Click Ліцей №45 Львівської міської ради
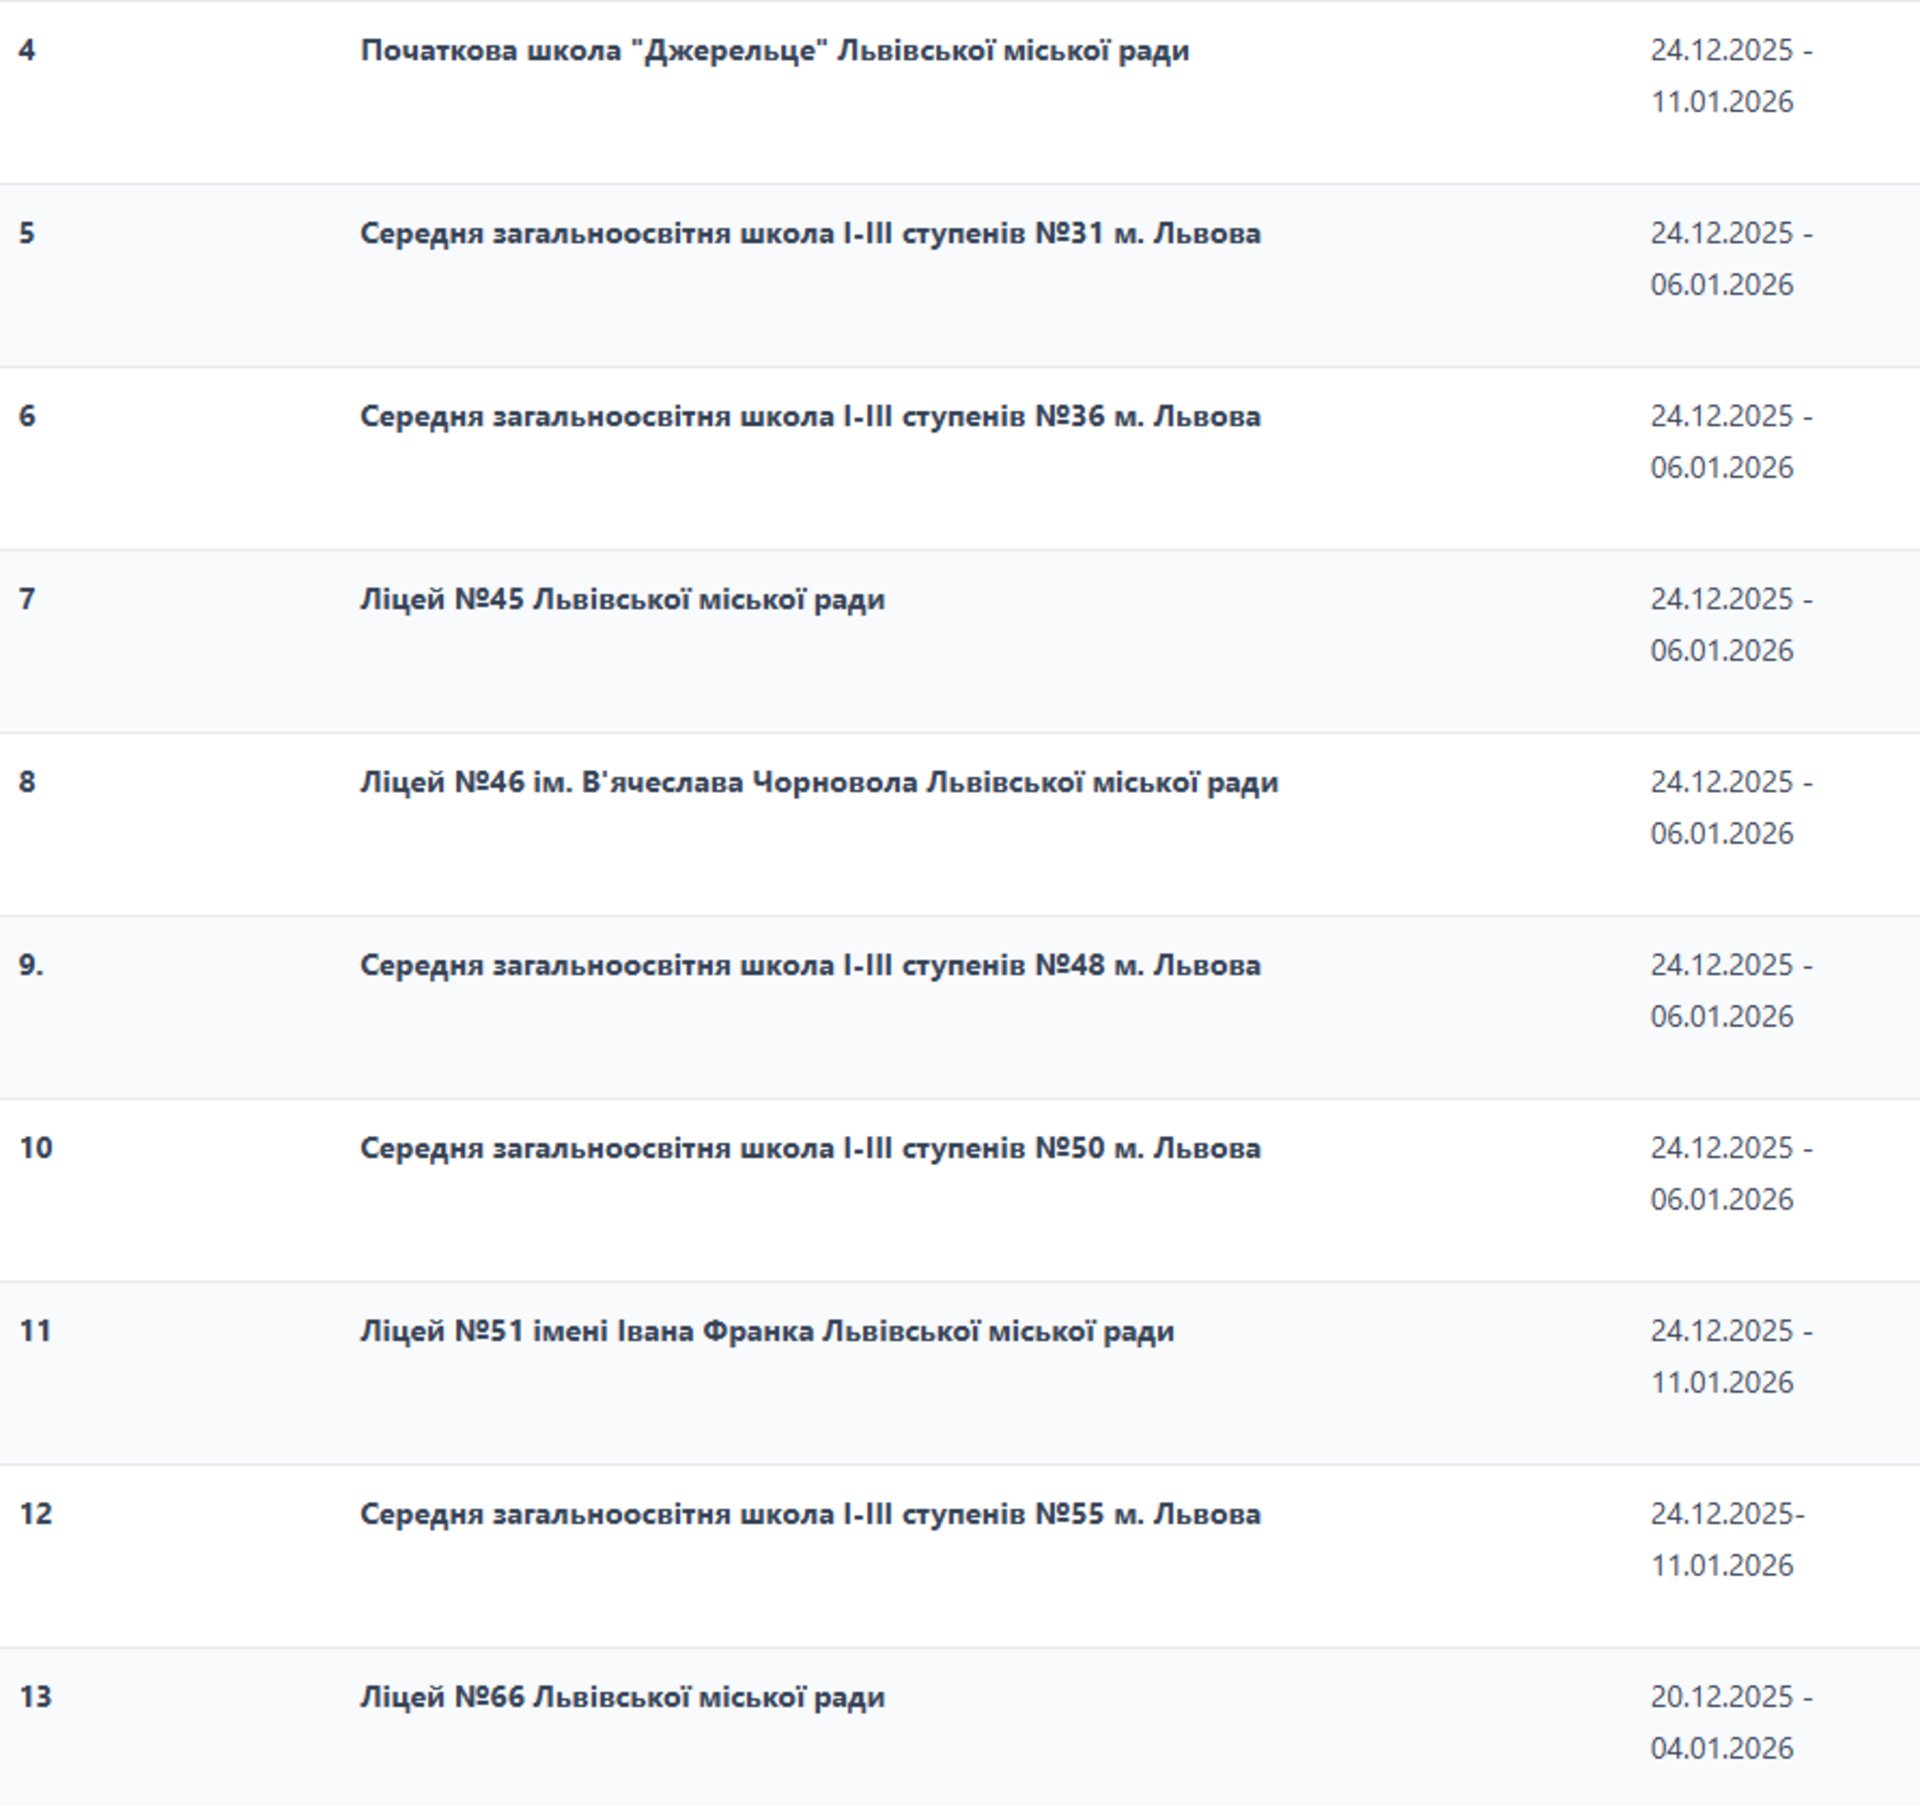This screenshot has width=1920, height=1806. pyautogui.click(x=622, y=599)
